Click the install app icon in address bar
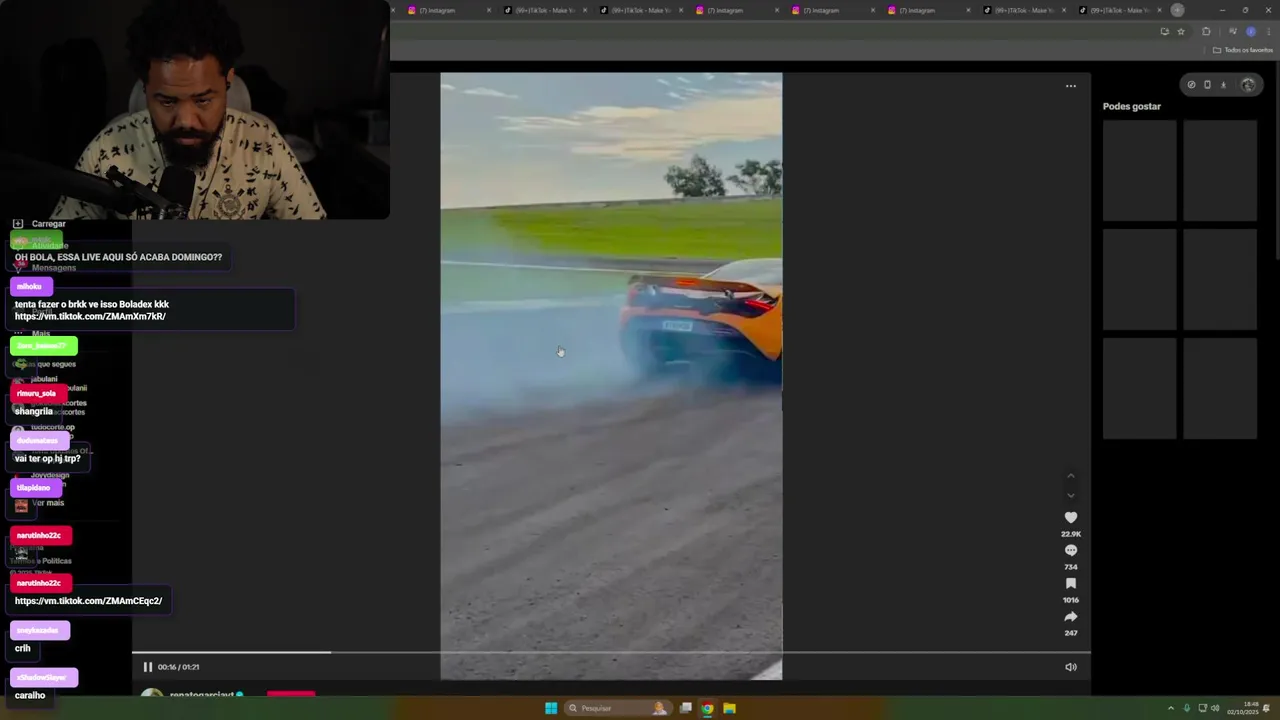Viewport: 1280px width, 720px height. tap(1164, 32)
